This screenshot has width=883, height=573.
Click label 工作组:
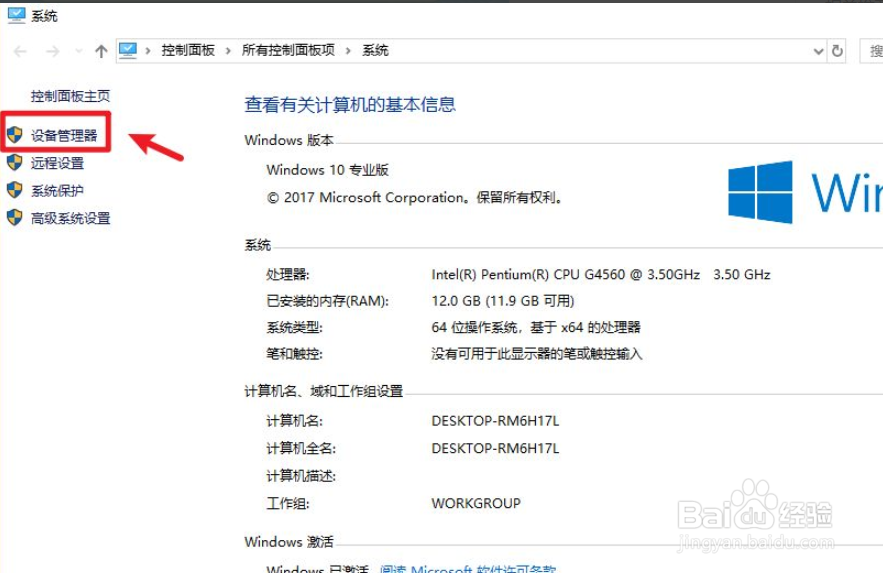pyautogui.click(x=287, y=503)
